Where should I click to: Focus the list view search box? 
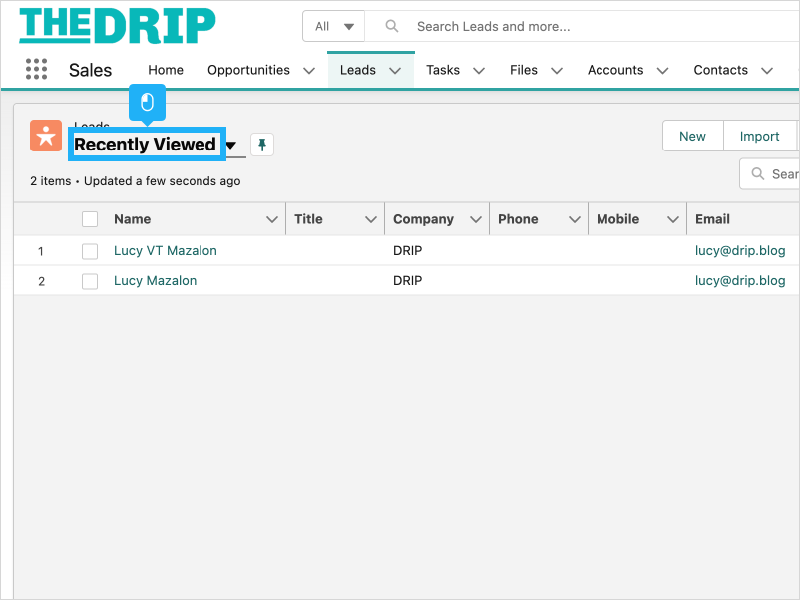pyautogui.click(x=770, y=174)
